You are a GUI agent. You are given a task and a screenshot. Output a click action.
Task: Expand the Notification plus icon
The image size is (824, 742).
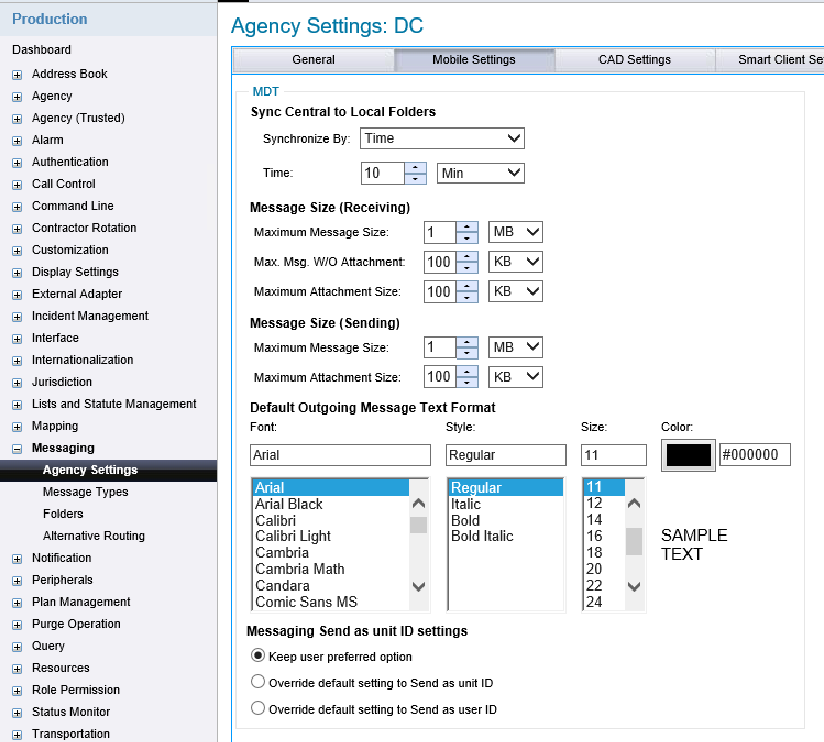coord(17,558)
